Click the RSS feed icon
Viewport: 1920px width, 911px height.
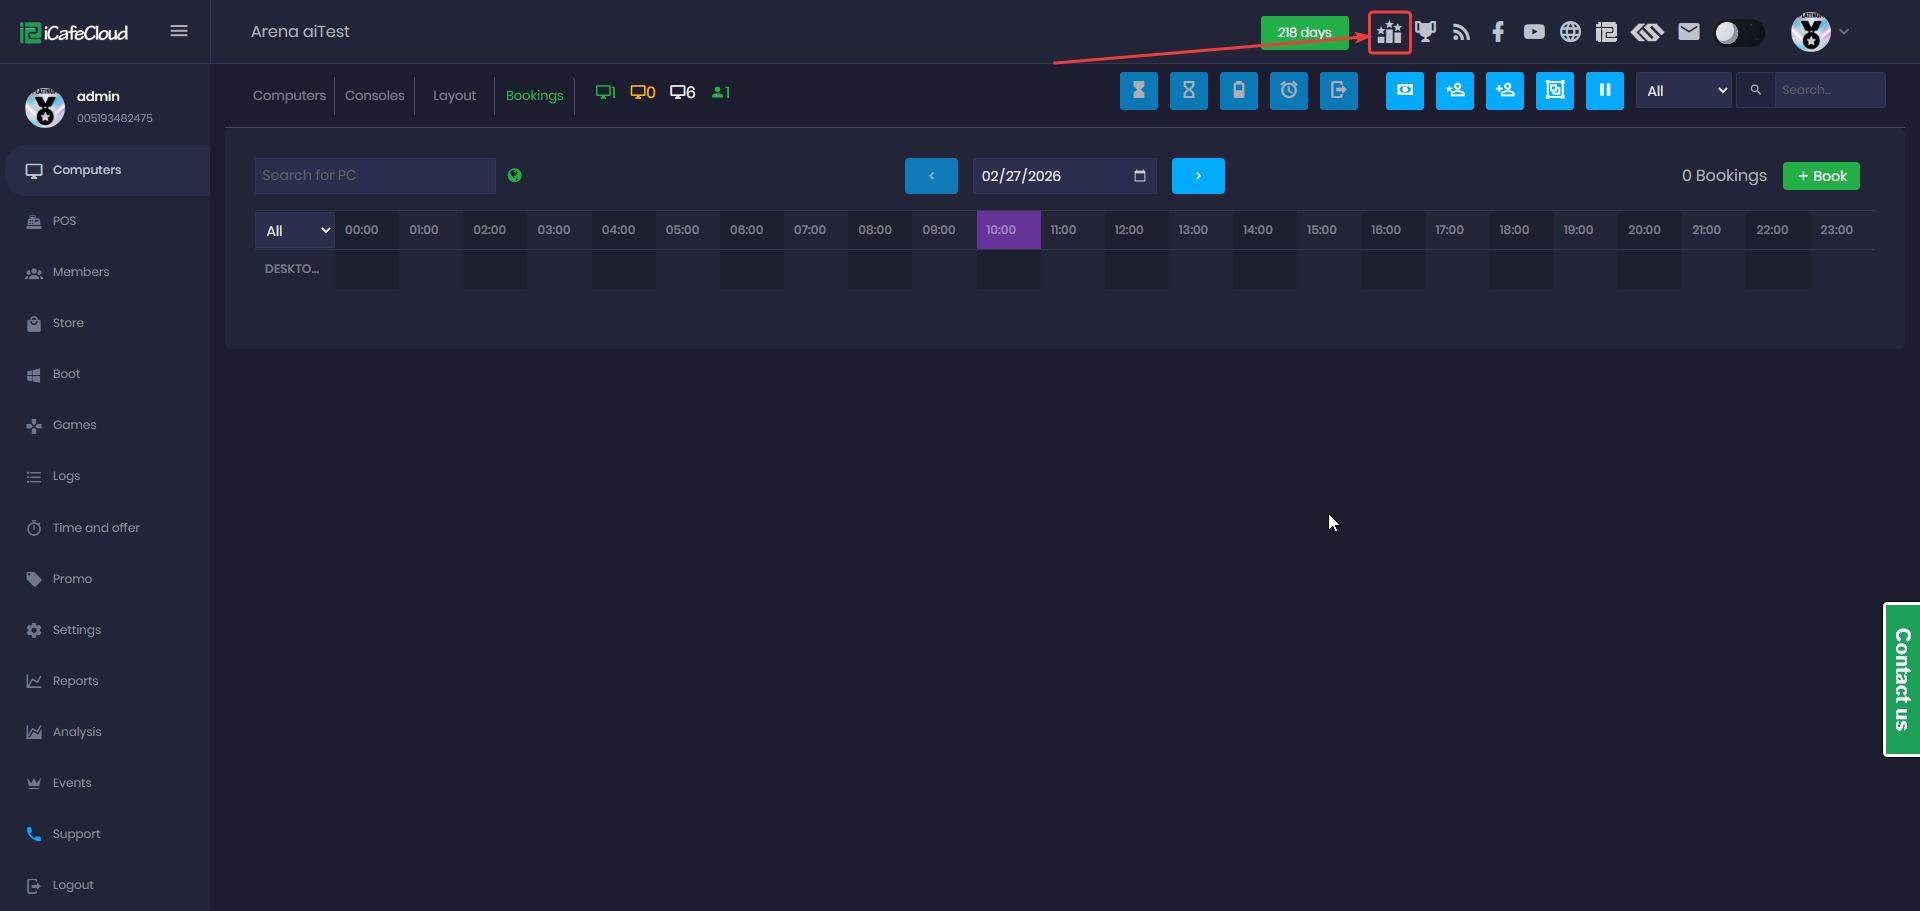[1461, 32]
